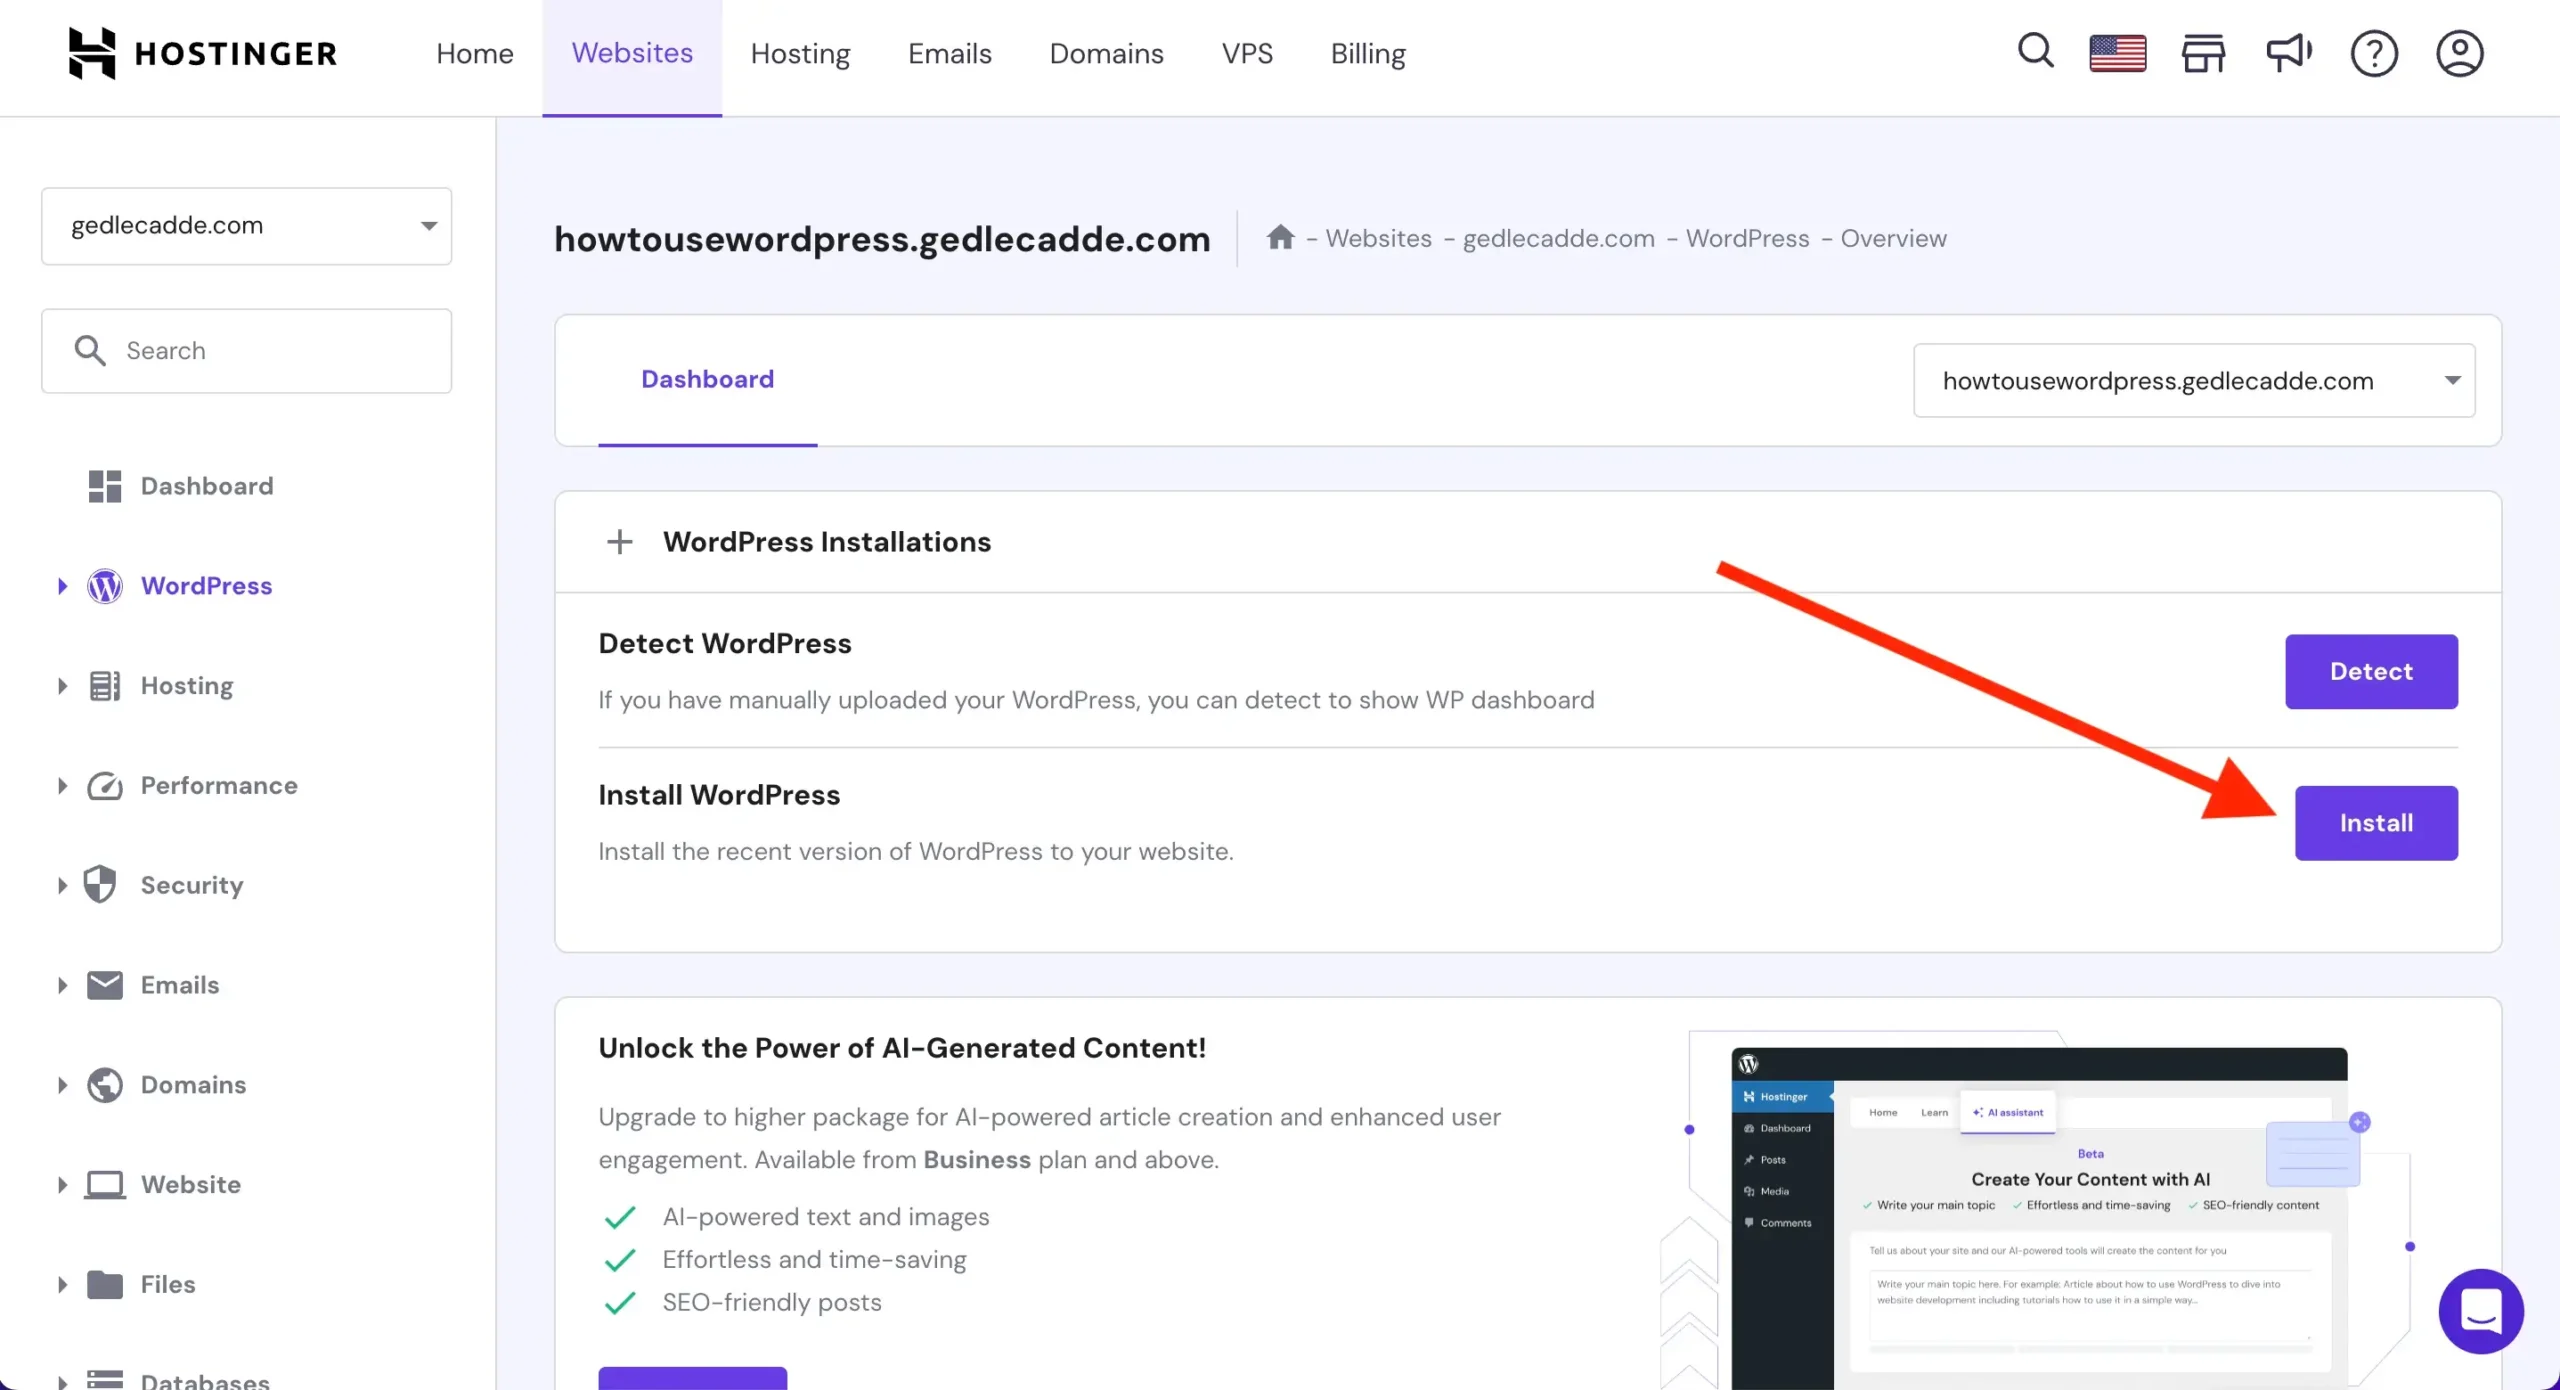Click the Performance gauge icon
This screenshot has height=1390, width=2560.
105,786
